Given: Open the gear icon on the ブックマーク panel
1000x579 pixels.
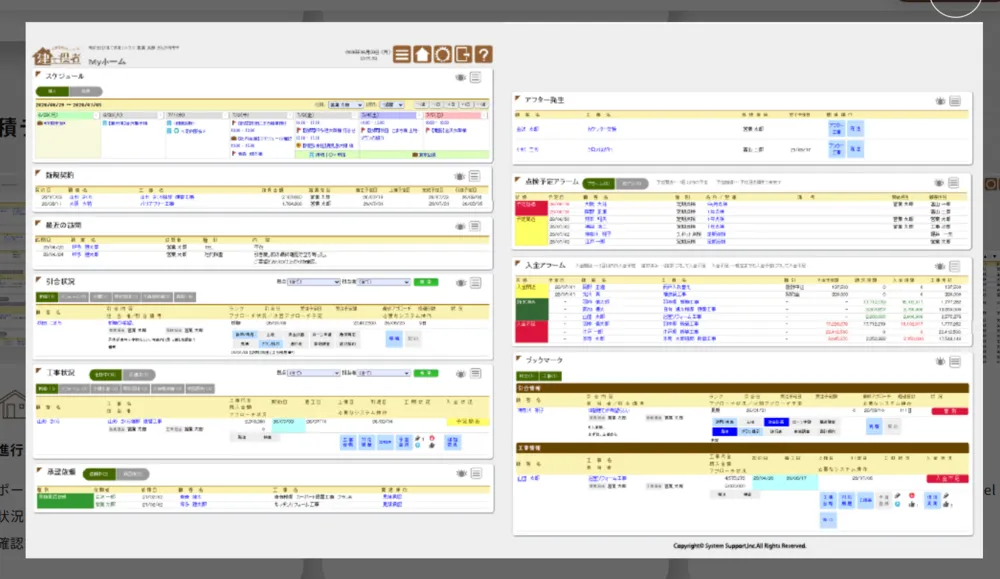Looking at the screenshot, I should pyautogui.click(x=940, y=362).
